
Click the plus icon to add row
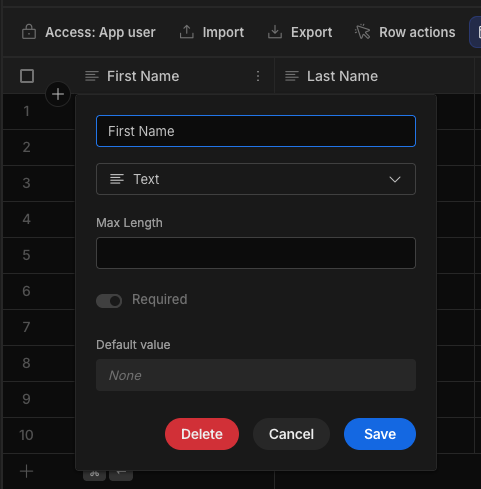coord(26,471)
